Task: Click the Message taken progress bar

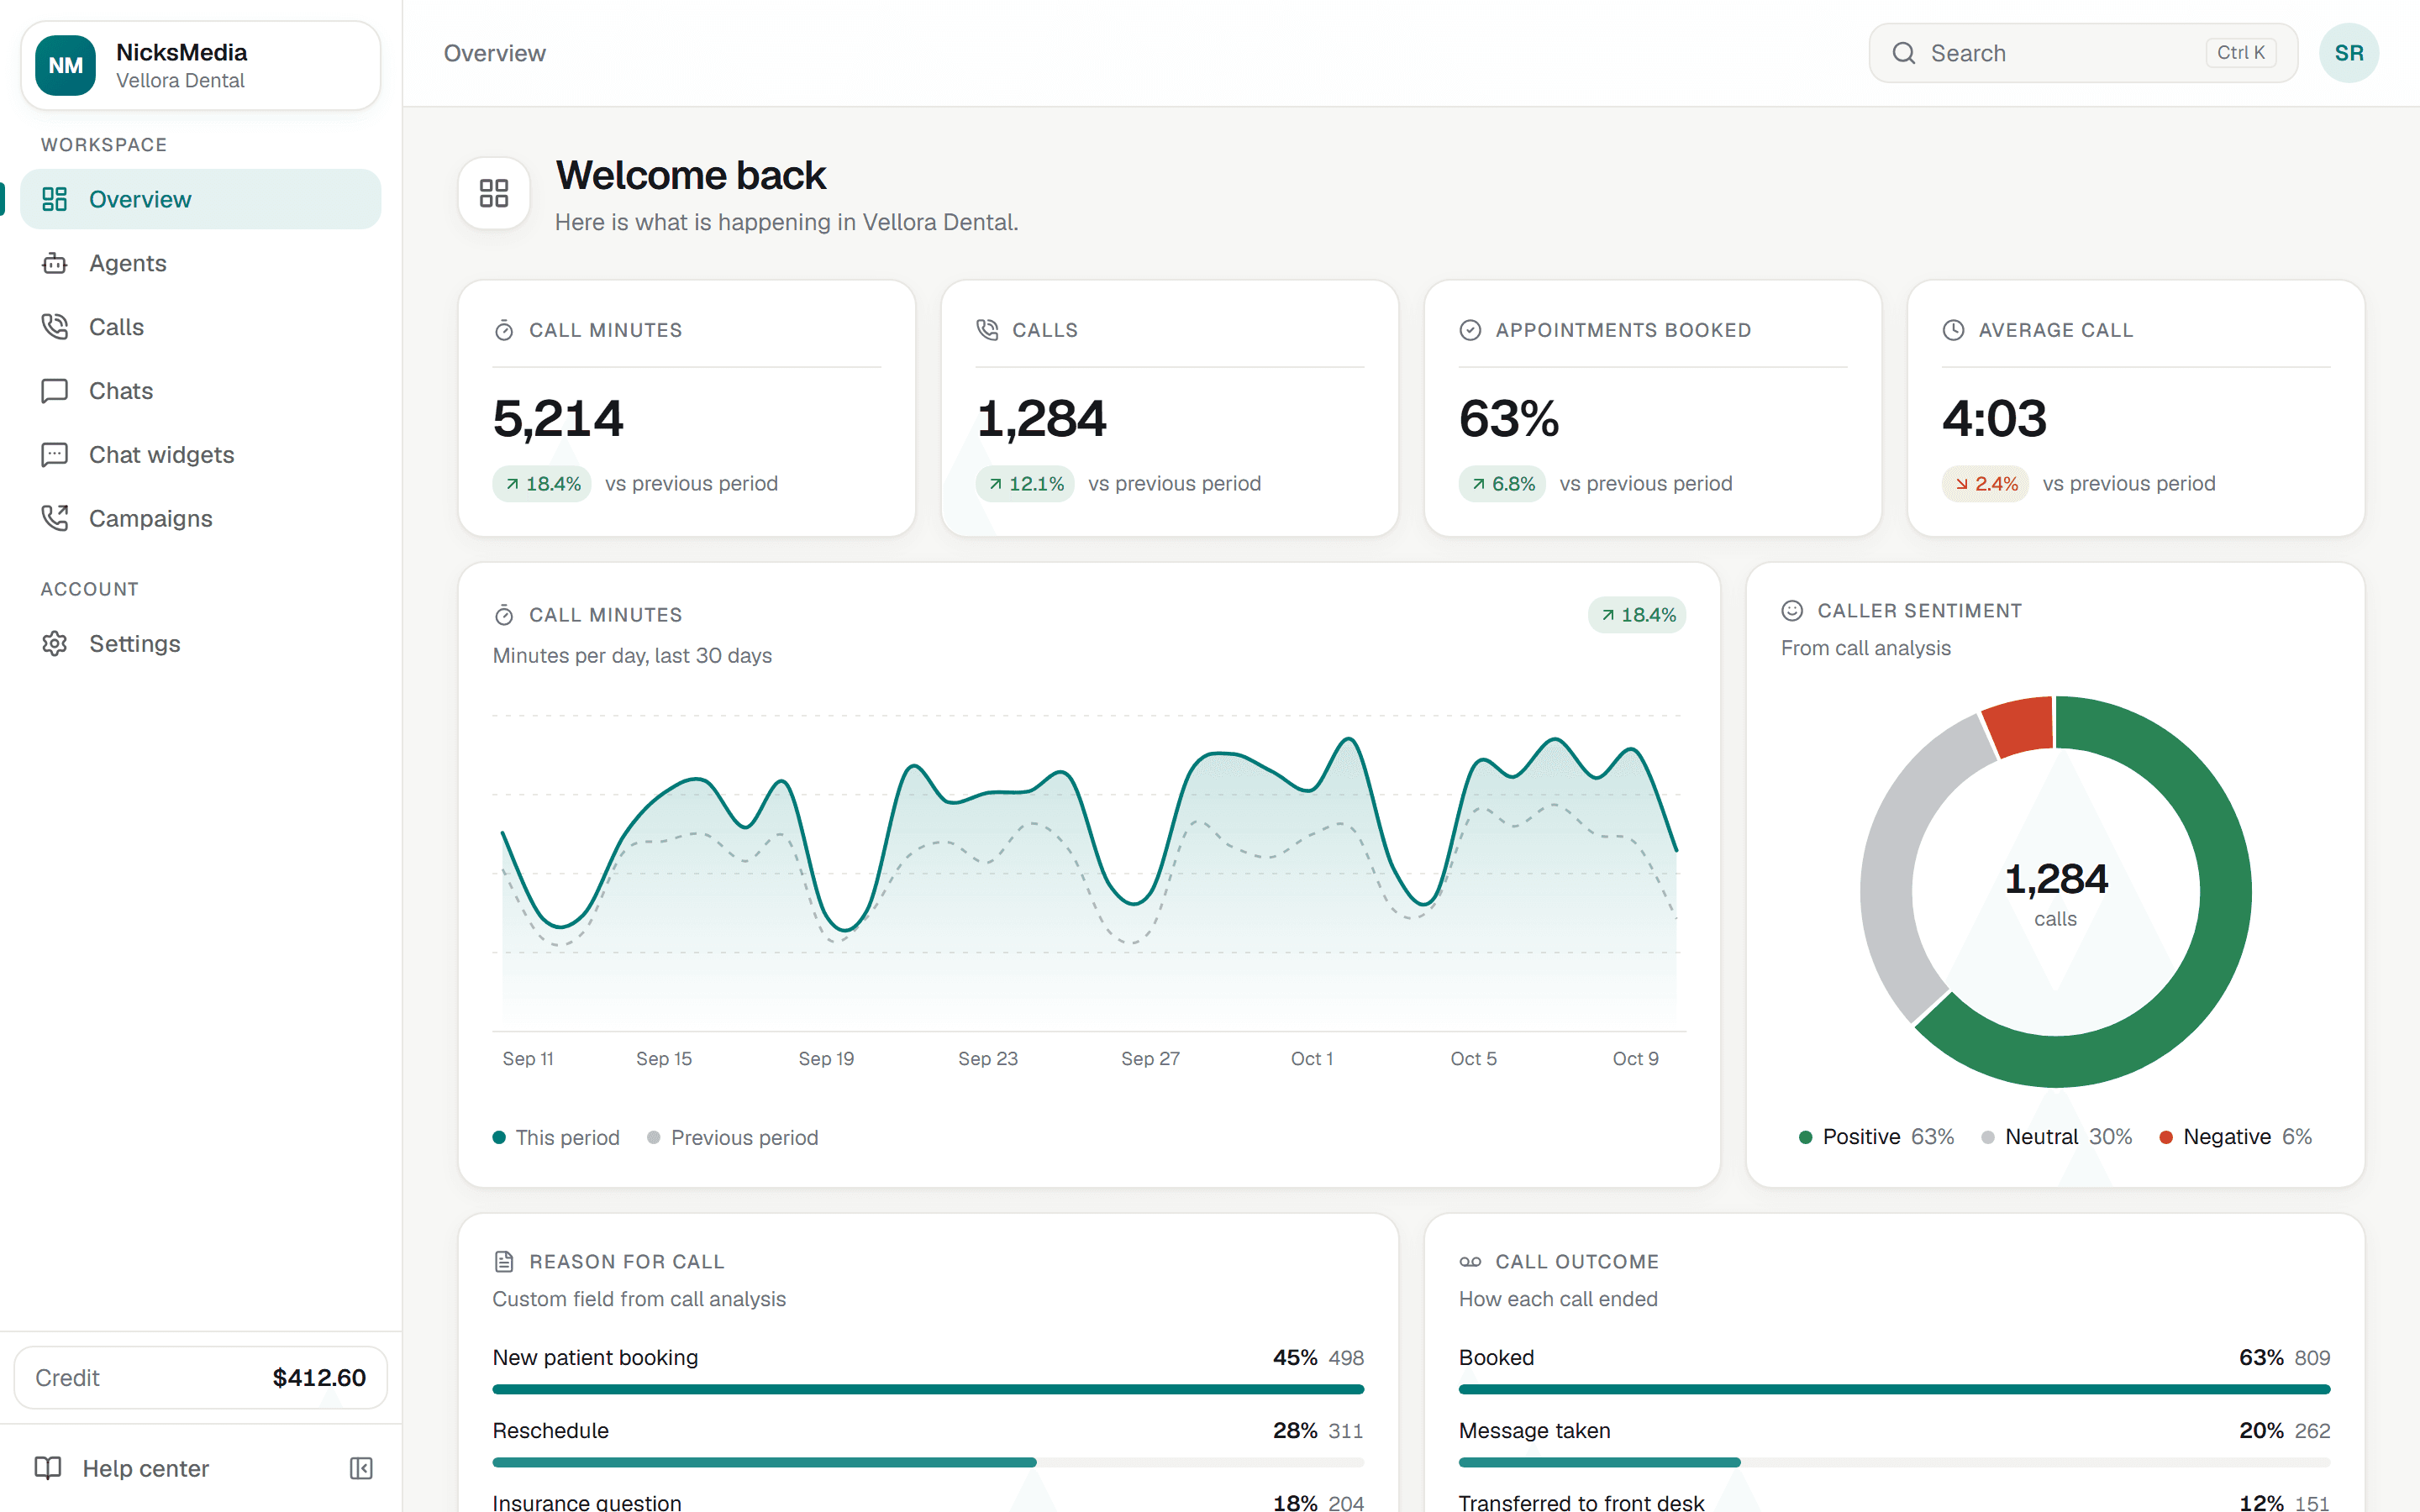Action: pyautogui.click(x=1894, y=1462)
